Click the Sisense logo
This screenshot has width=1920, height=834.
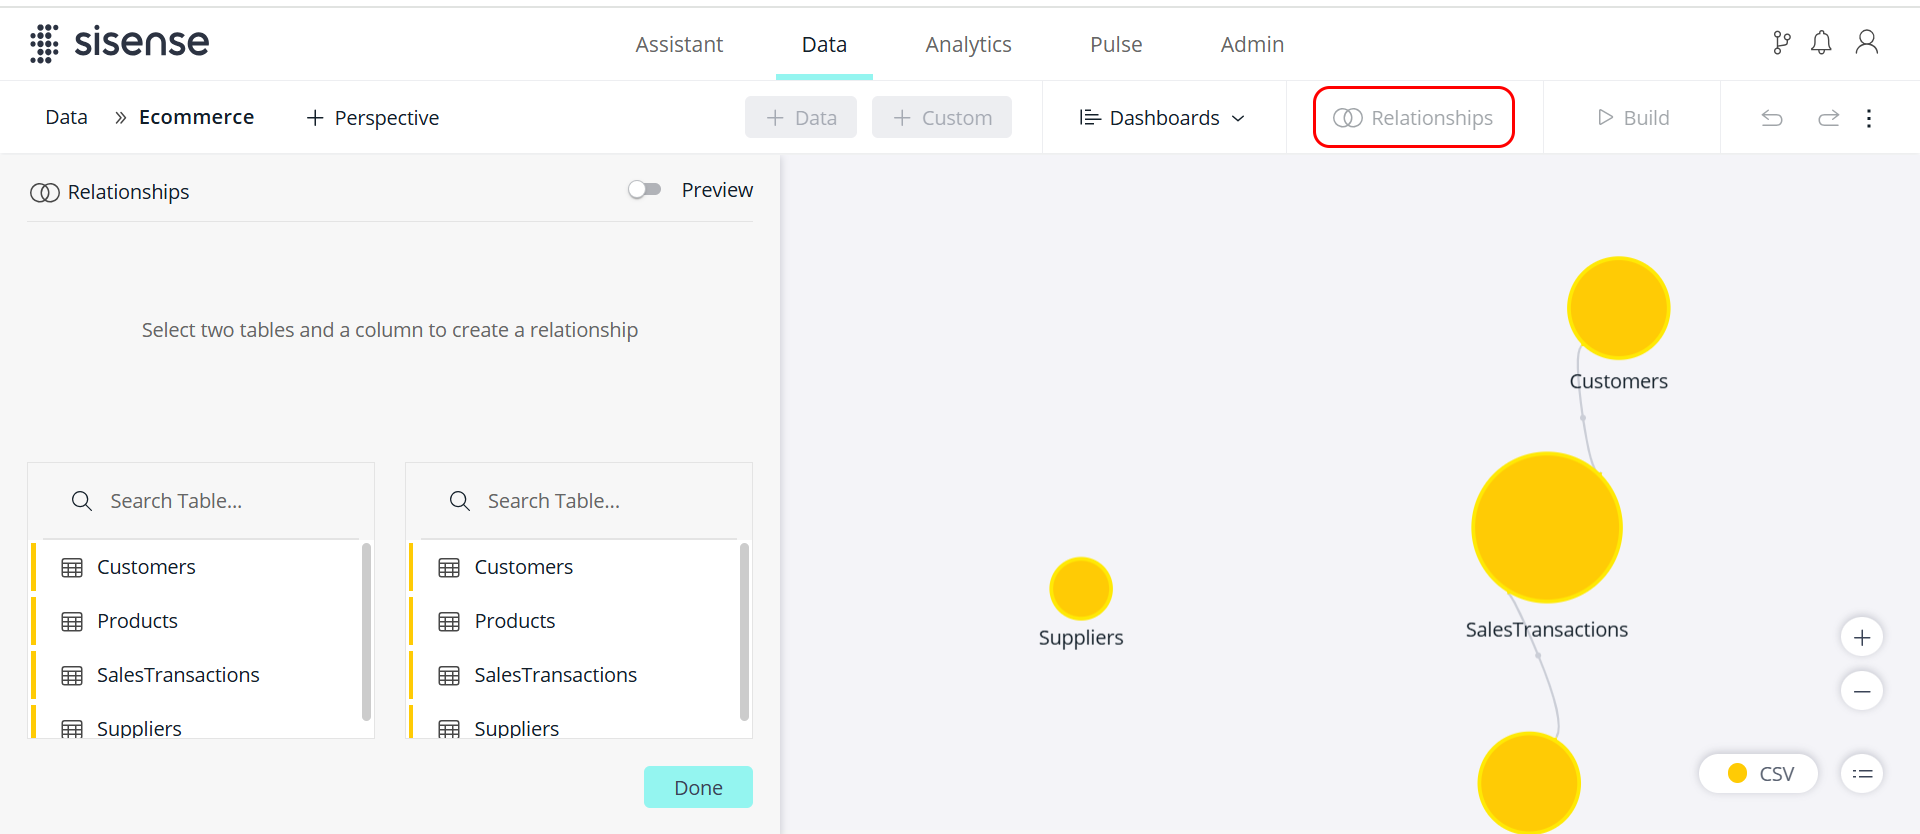pos(119,43)
